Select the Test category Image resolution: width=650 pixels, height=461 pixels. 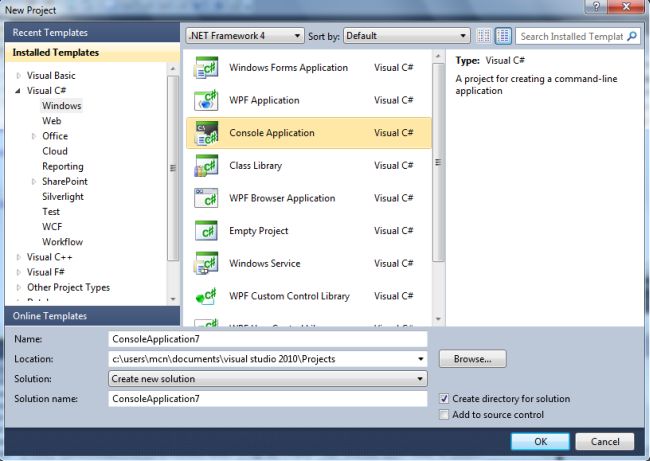tap(51, 212)
